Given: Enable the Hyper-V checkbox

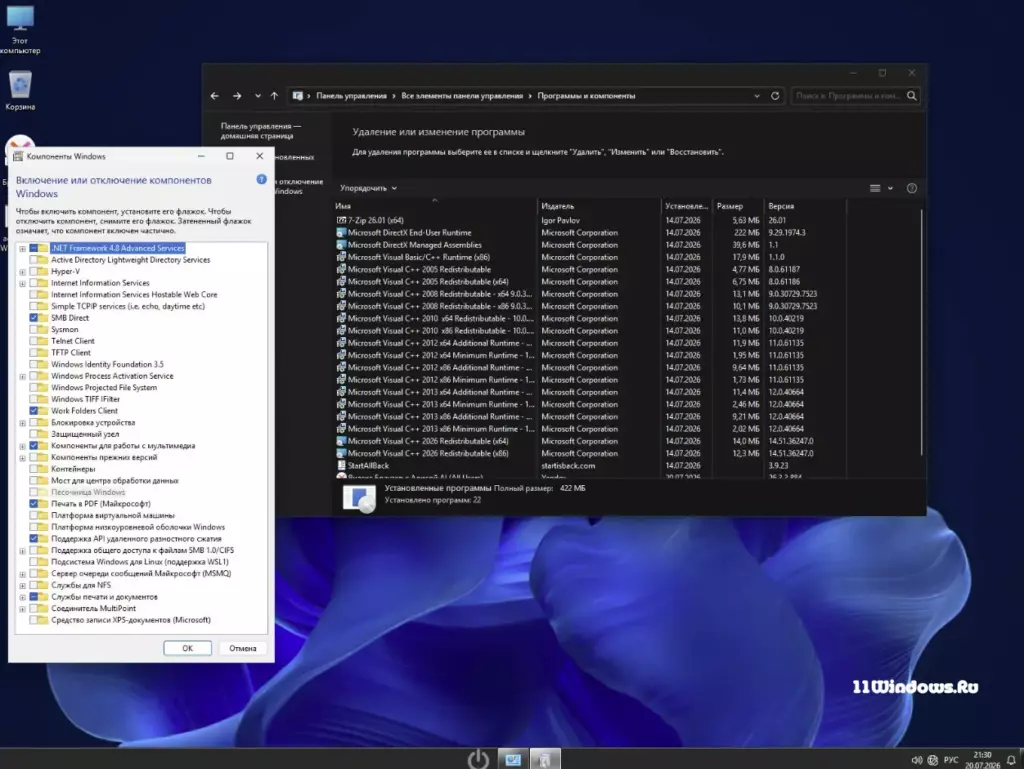Looking at the screenshot, I should tap(33, 272).
